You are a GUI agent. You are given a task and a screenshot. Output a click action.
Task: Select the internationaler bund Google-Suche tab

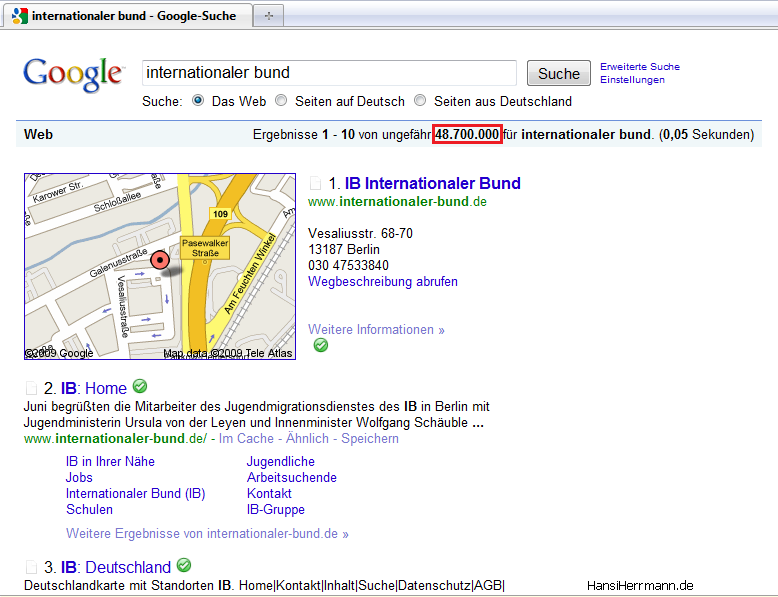pos(128,16)
